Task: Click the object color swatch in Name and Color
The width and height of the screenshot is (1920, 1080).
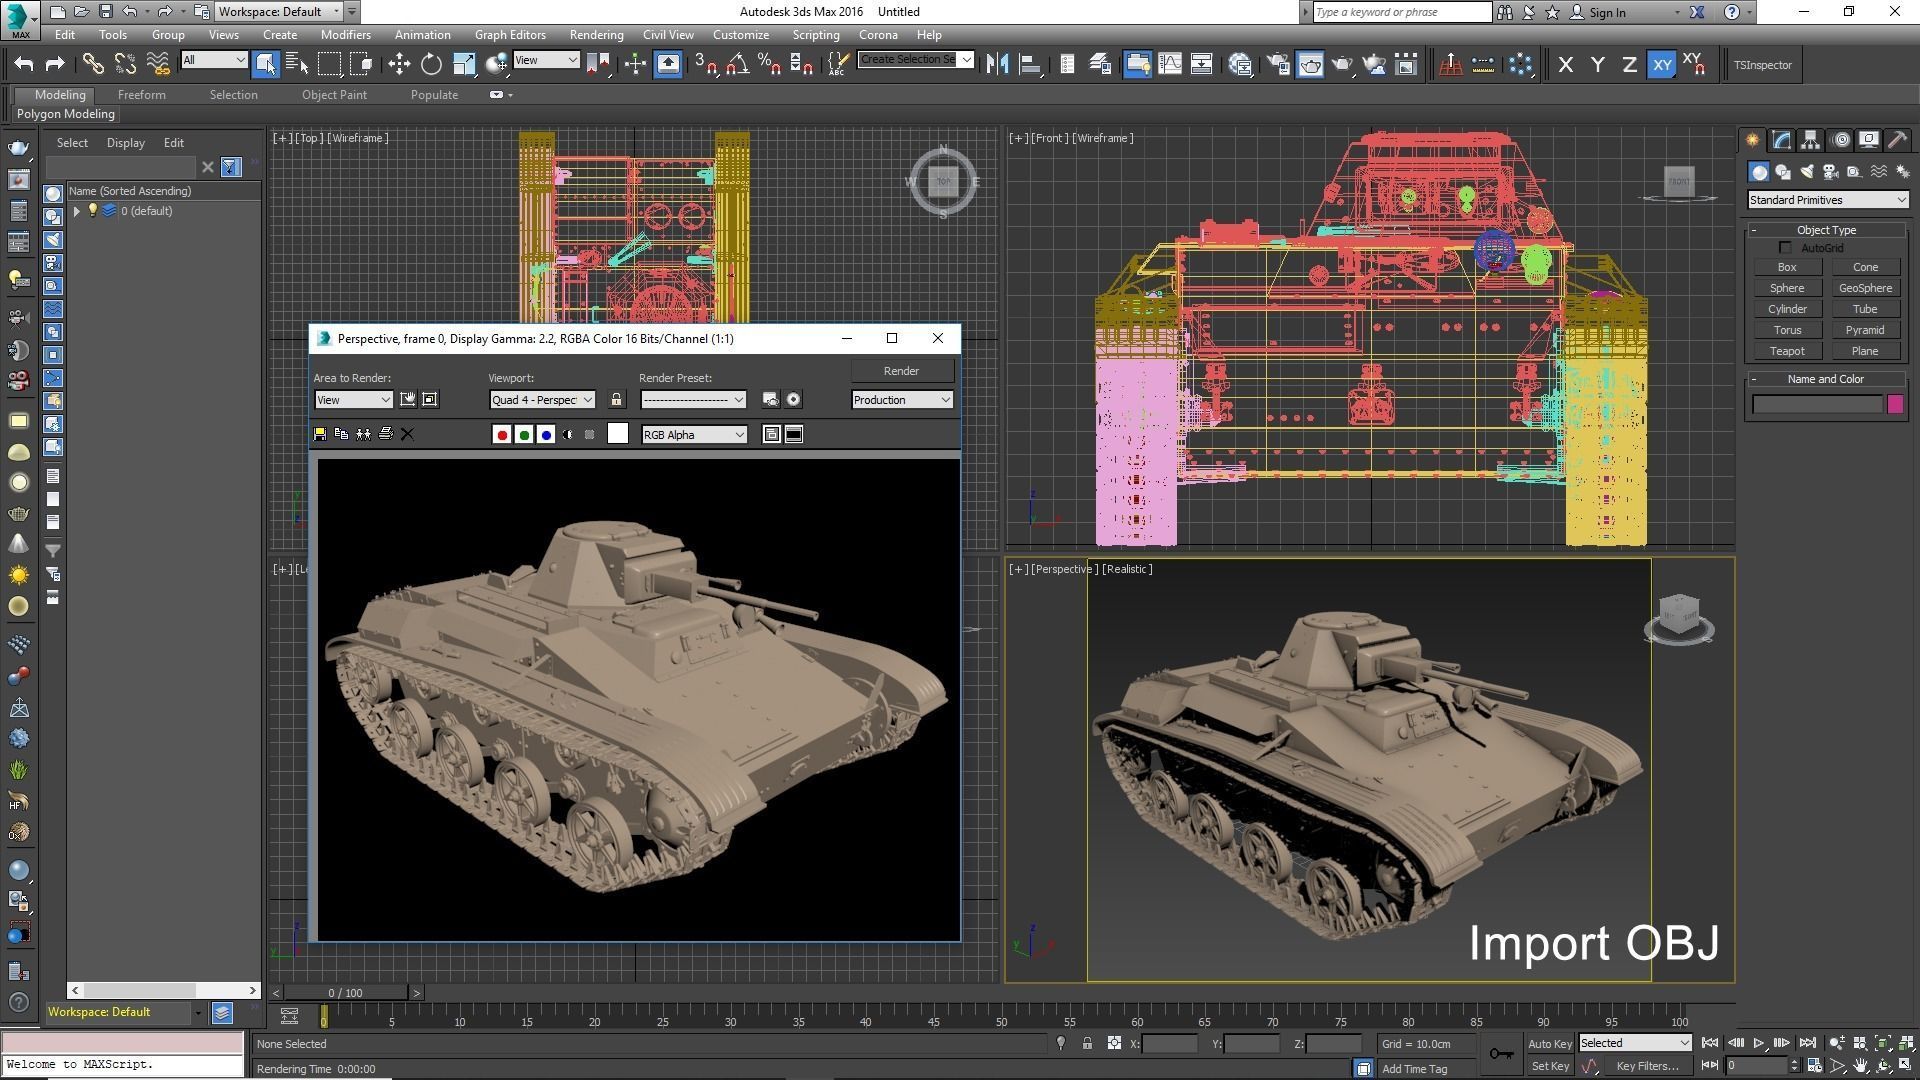Action: pyautogui.click(x=1895, y=404)
